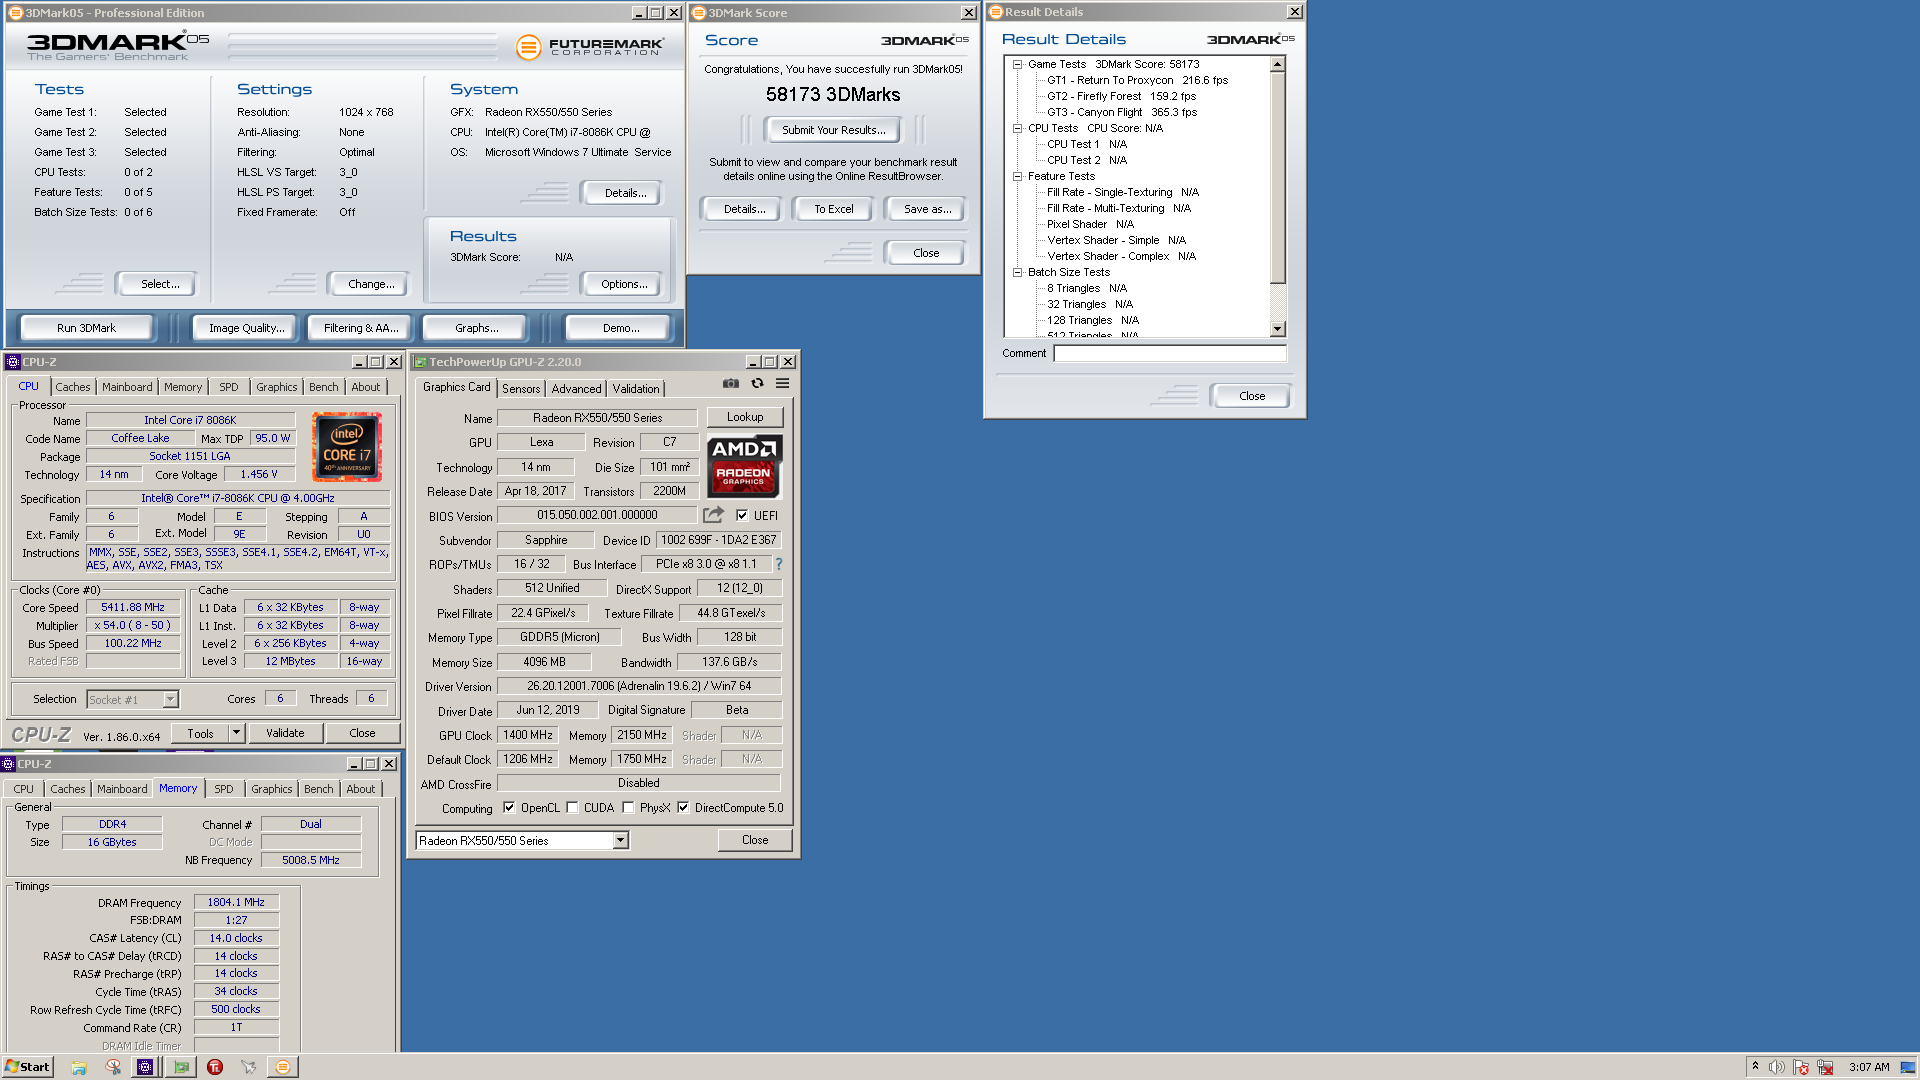Click the 3DMark05 title bar icon
The image size is (1920, 1080).
pyautogui.click(x=15, y=13)
